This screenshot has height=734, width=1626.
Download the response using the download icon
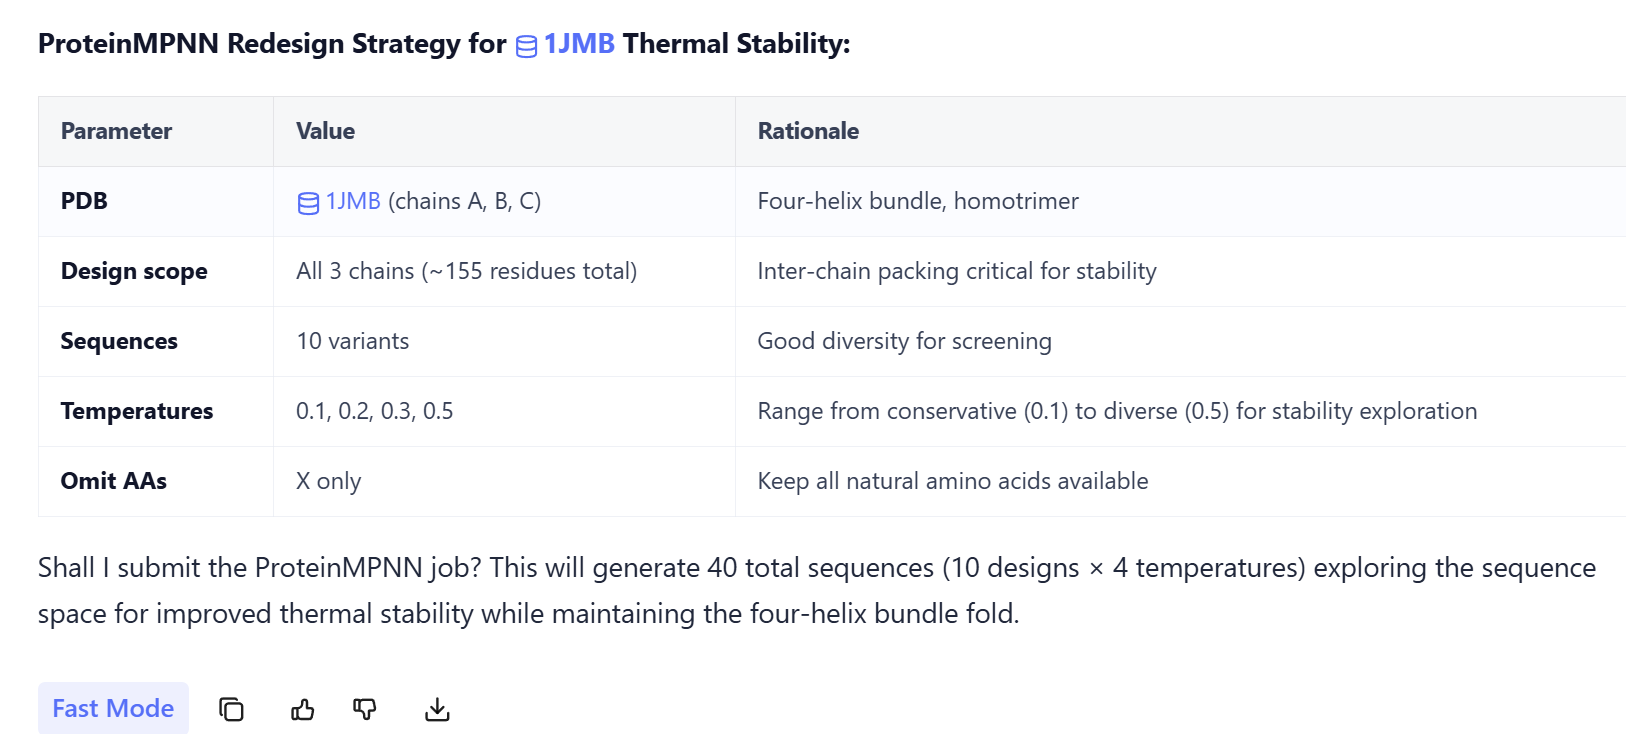437,709
